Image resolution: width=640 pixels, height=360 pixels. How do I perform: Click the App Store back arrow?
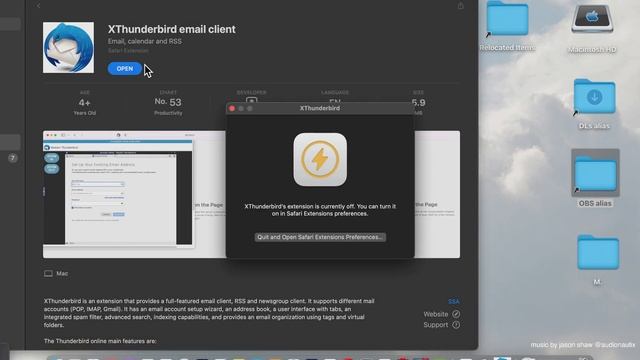pos(38,6)
